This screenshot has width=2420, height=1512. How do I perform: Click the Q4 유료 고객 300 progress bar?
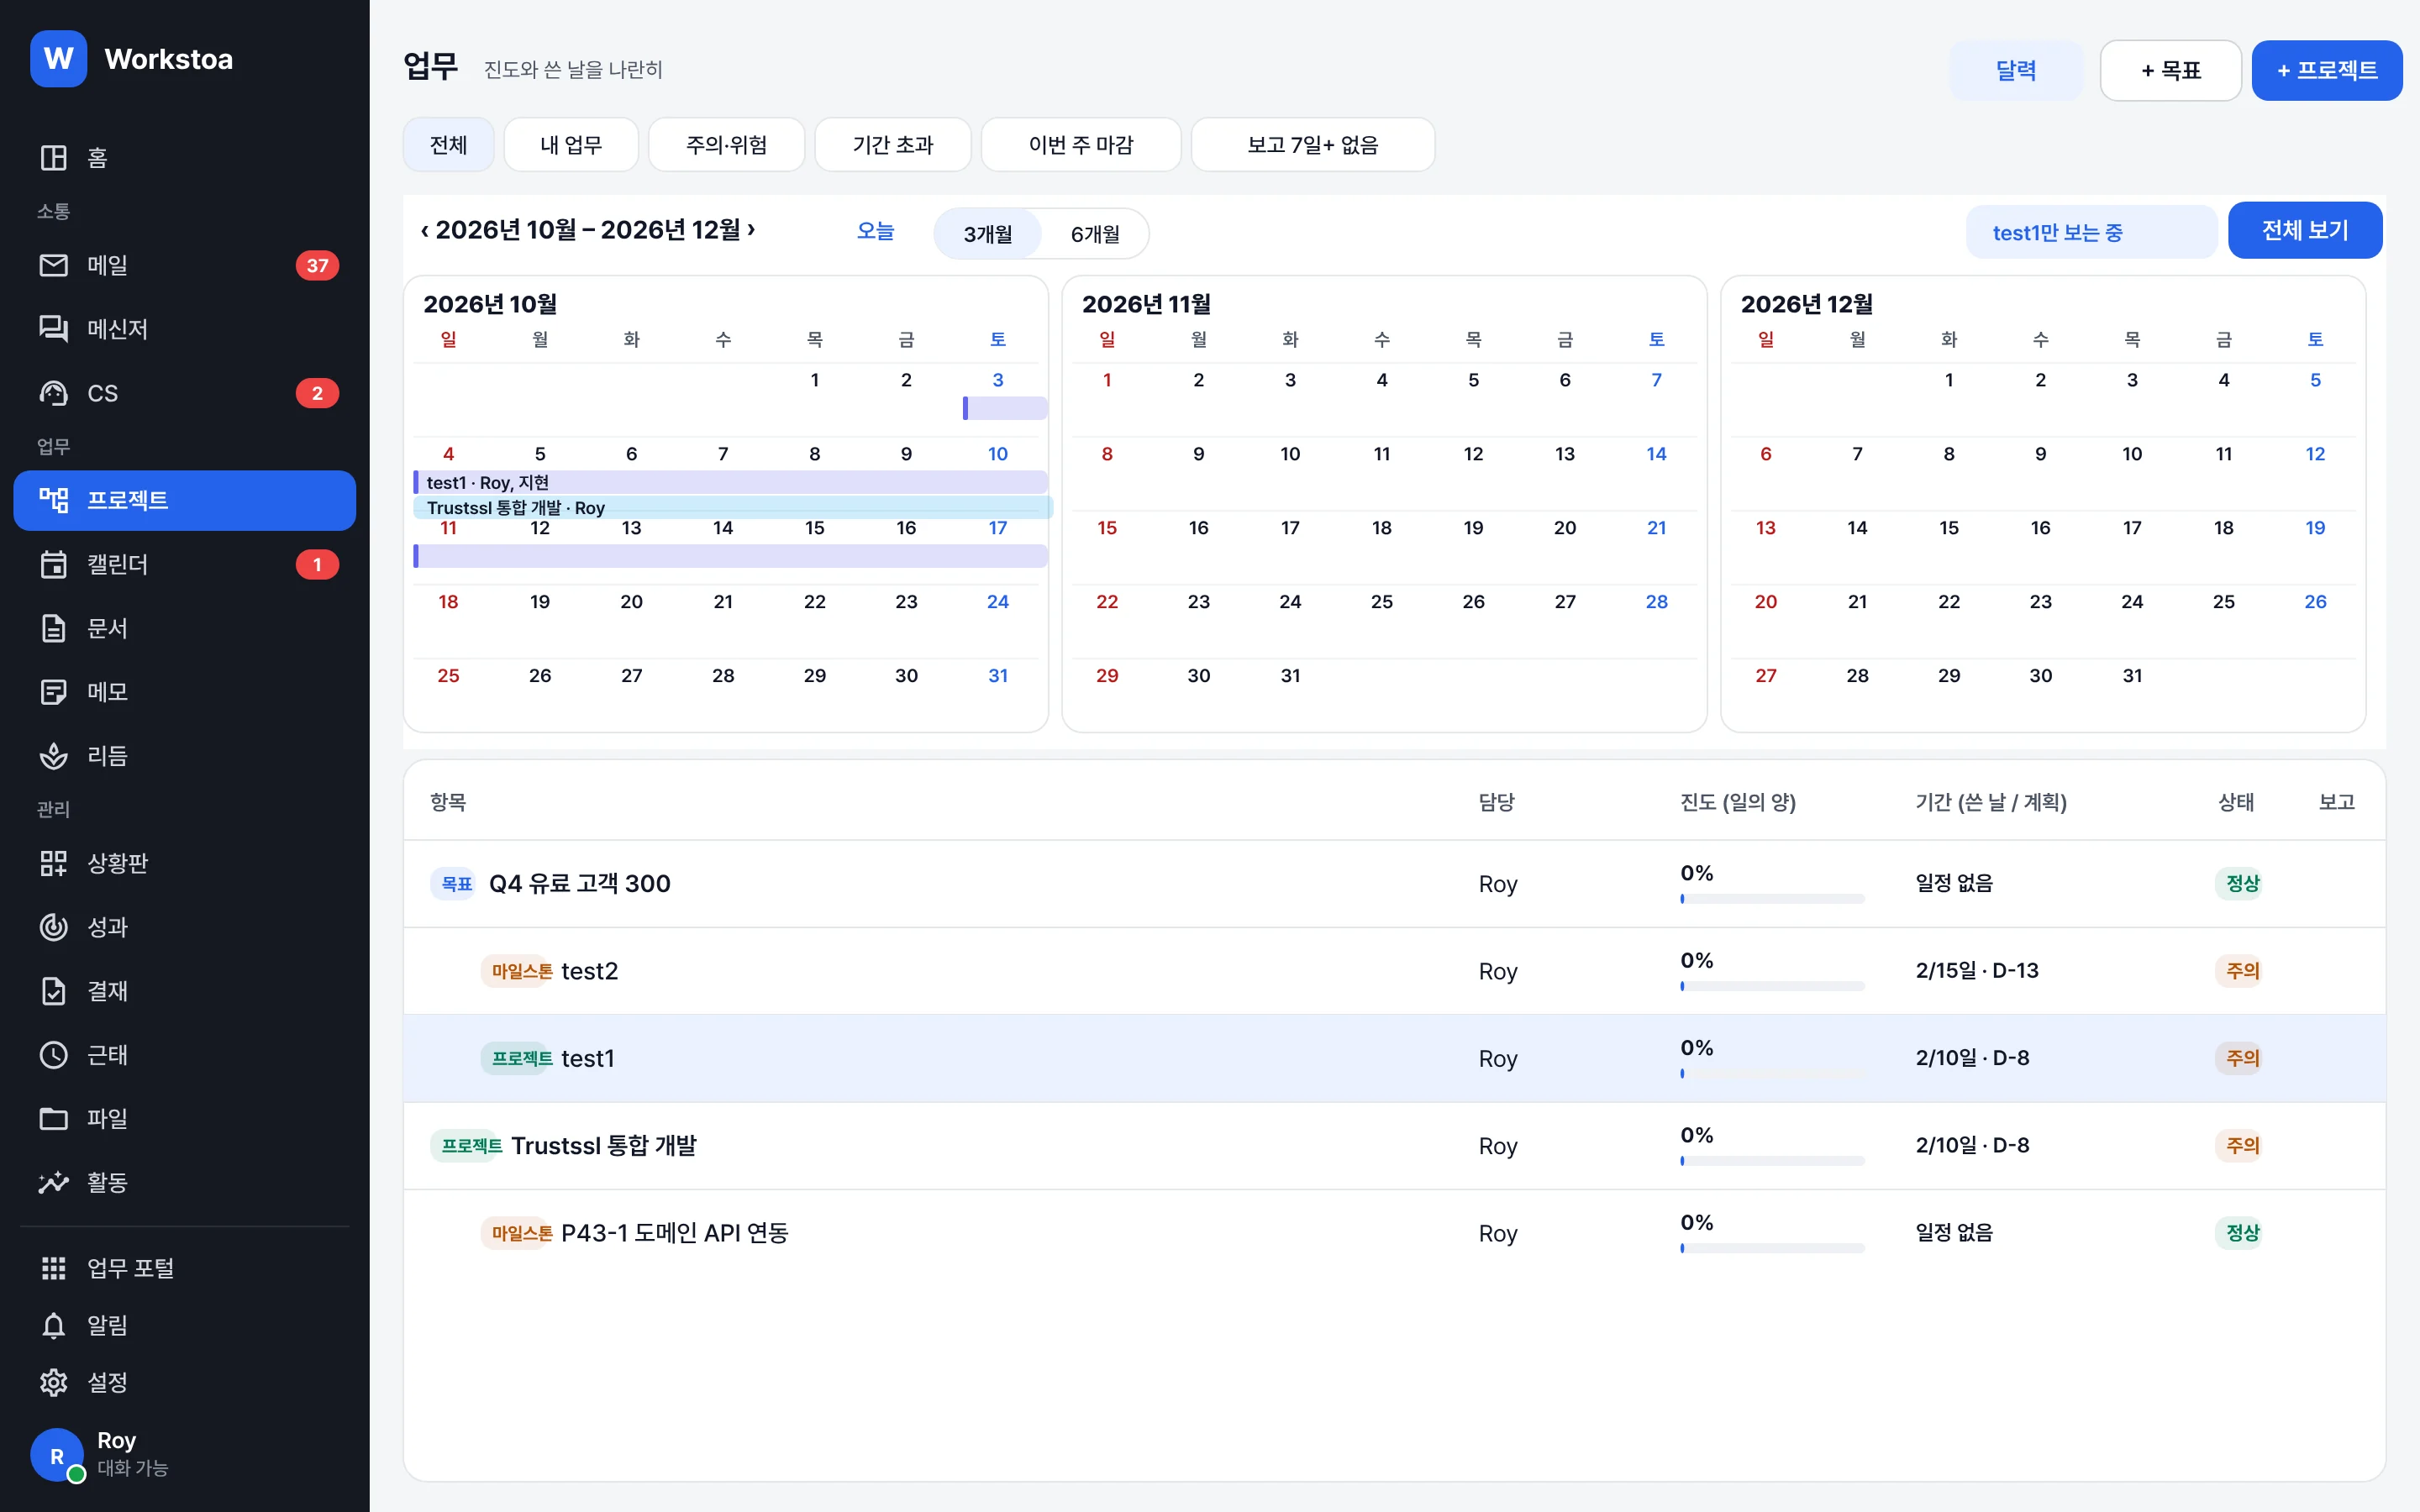[1772, 899]
